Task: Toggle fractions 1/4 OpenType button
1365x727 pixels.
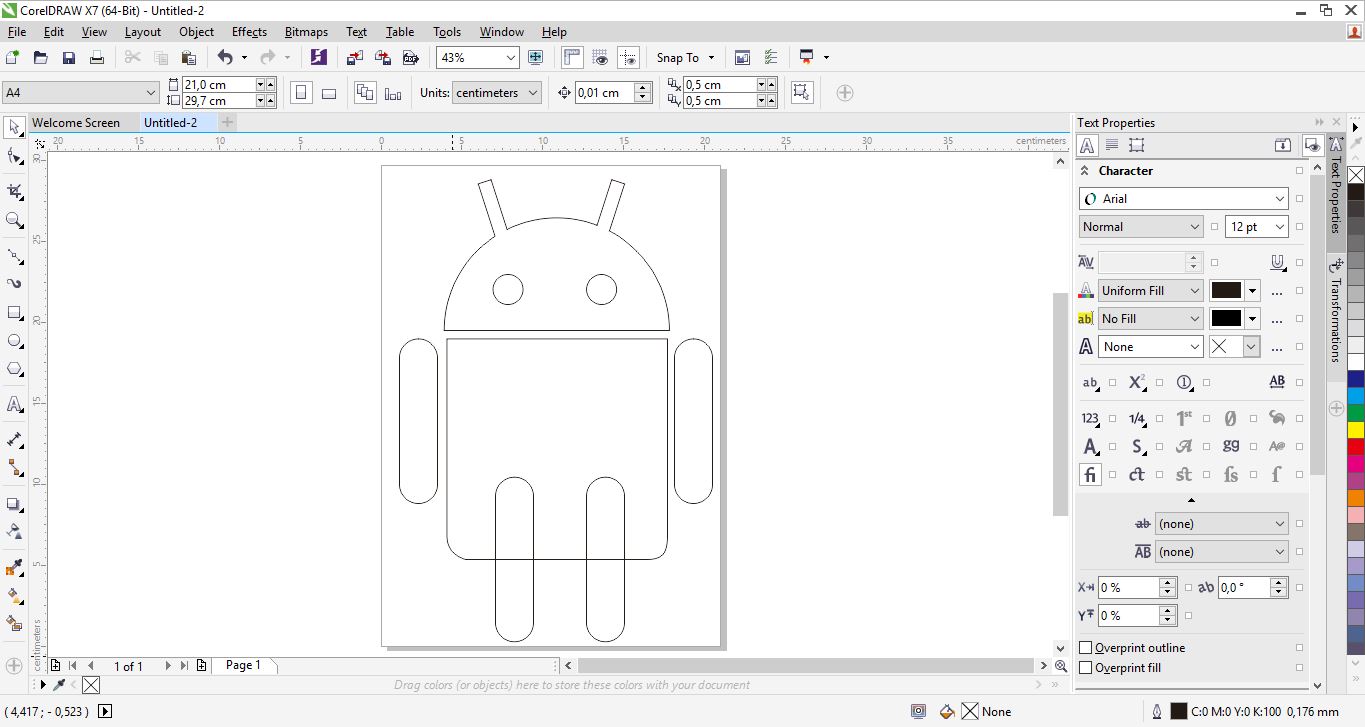Action: [1137, 419]
